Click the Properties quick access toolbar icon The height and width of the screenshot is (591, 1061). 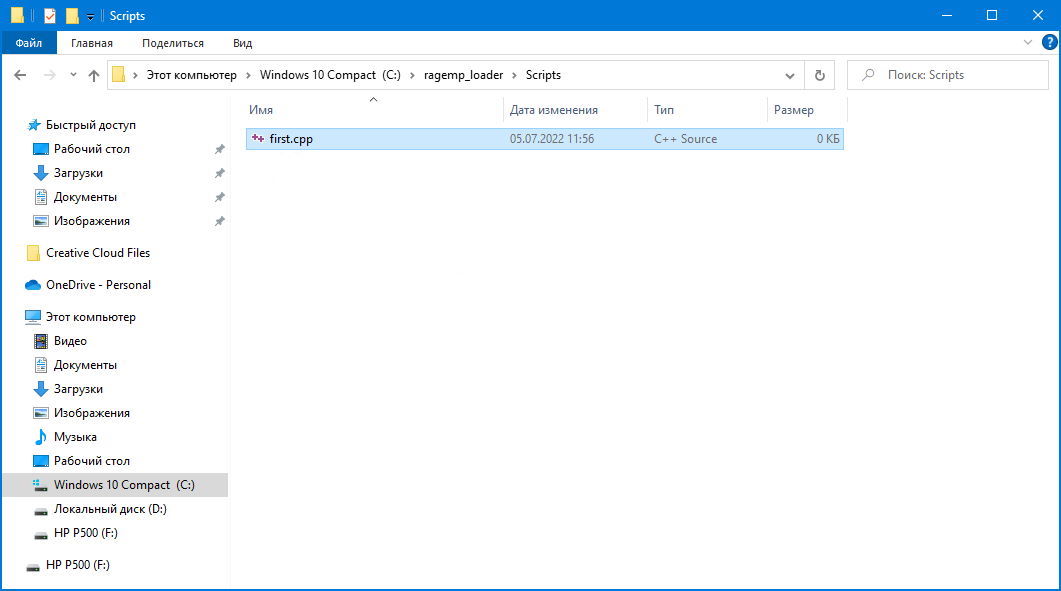point(50,16)
